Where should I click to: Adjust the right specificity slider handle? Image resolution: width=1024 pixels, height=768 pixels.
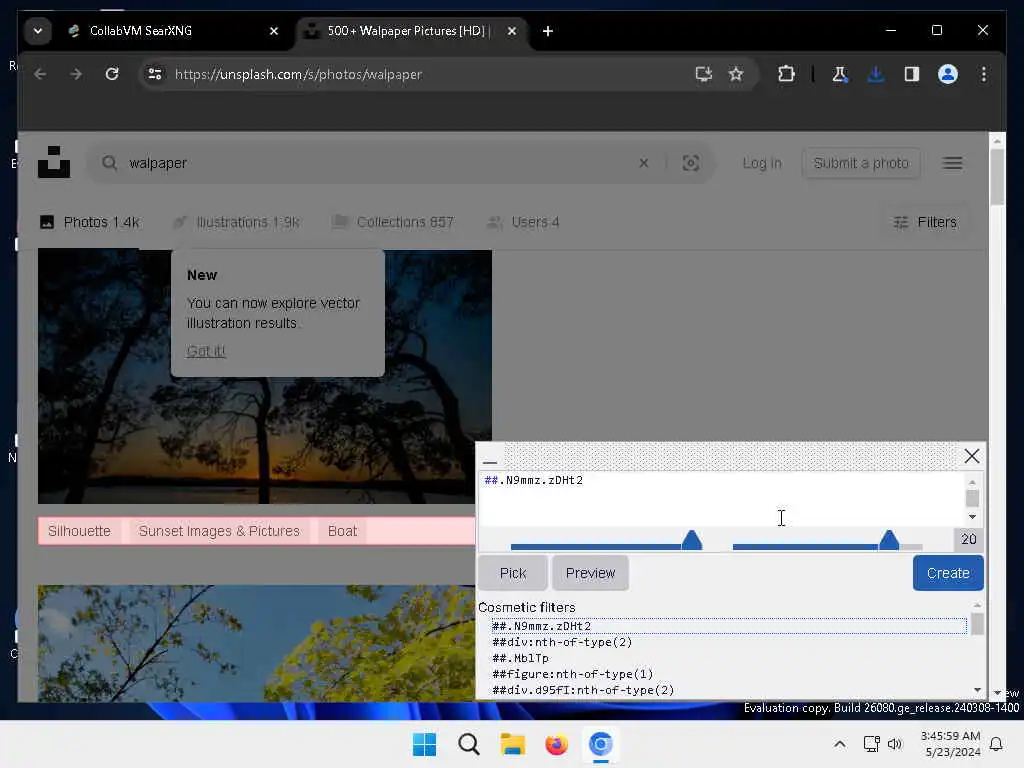pos(889,539)
